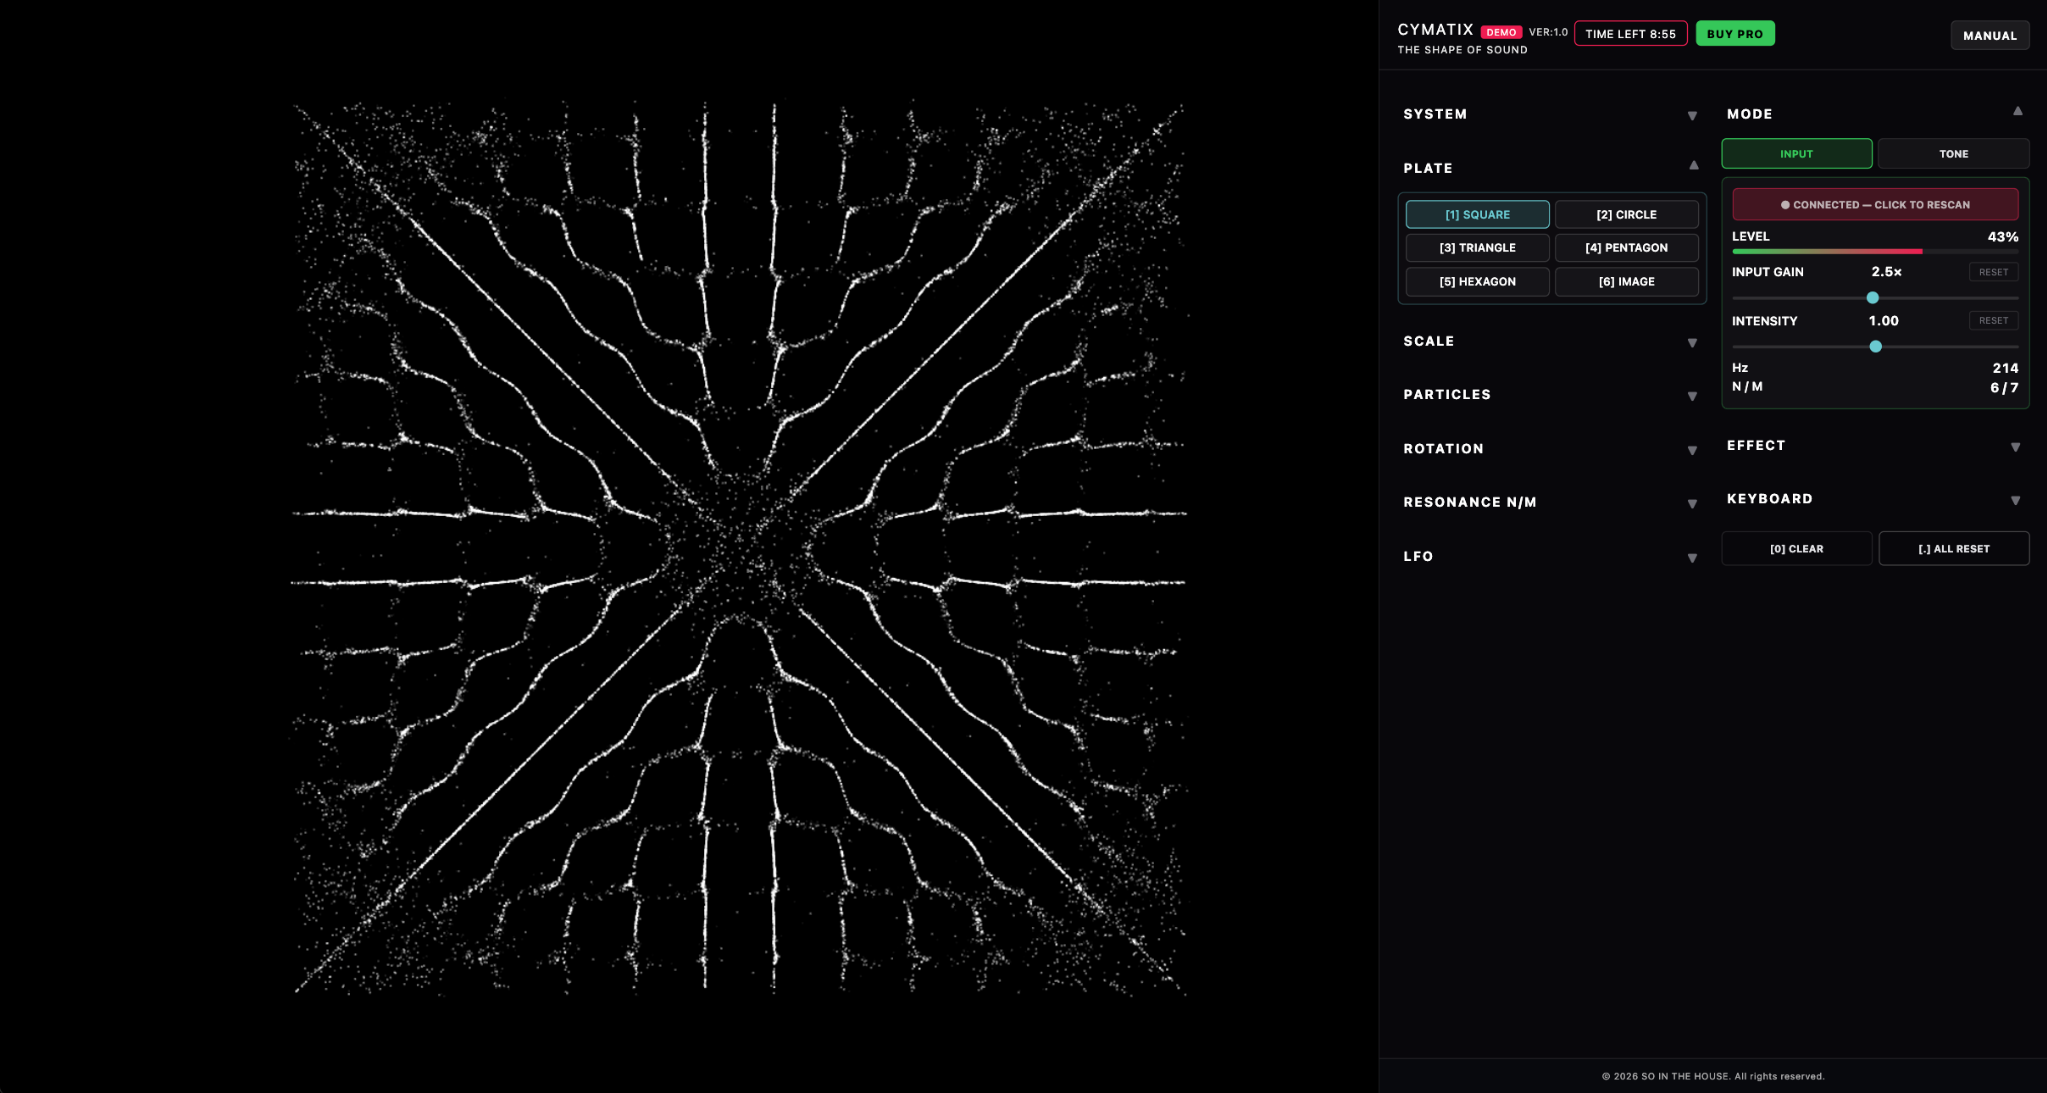Select the [2] CIRCLE plate shape
2047x1093 pixels.
[x=1626, y=215]
